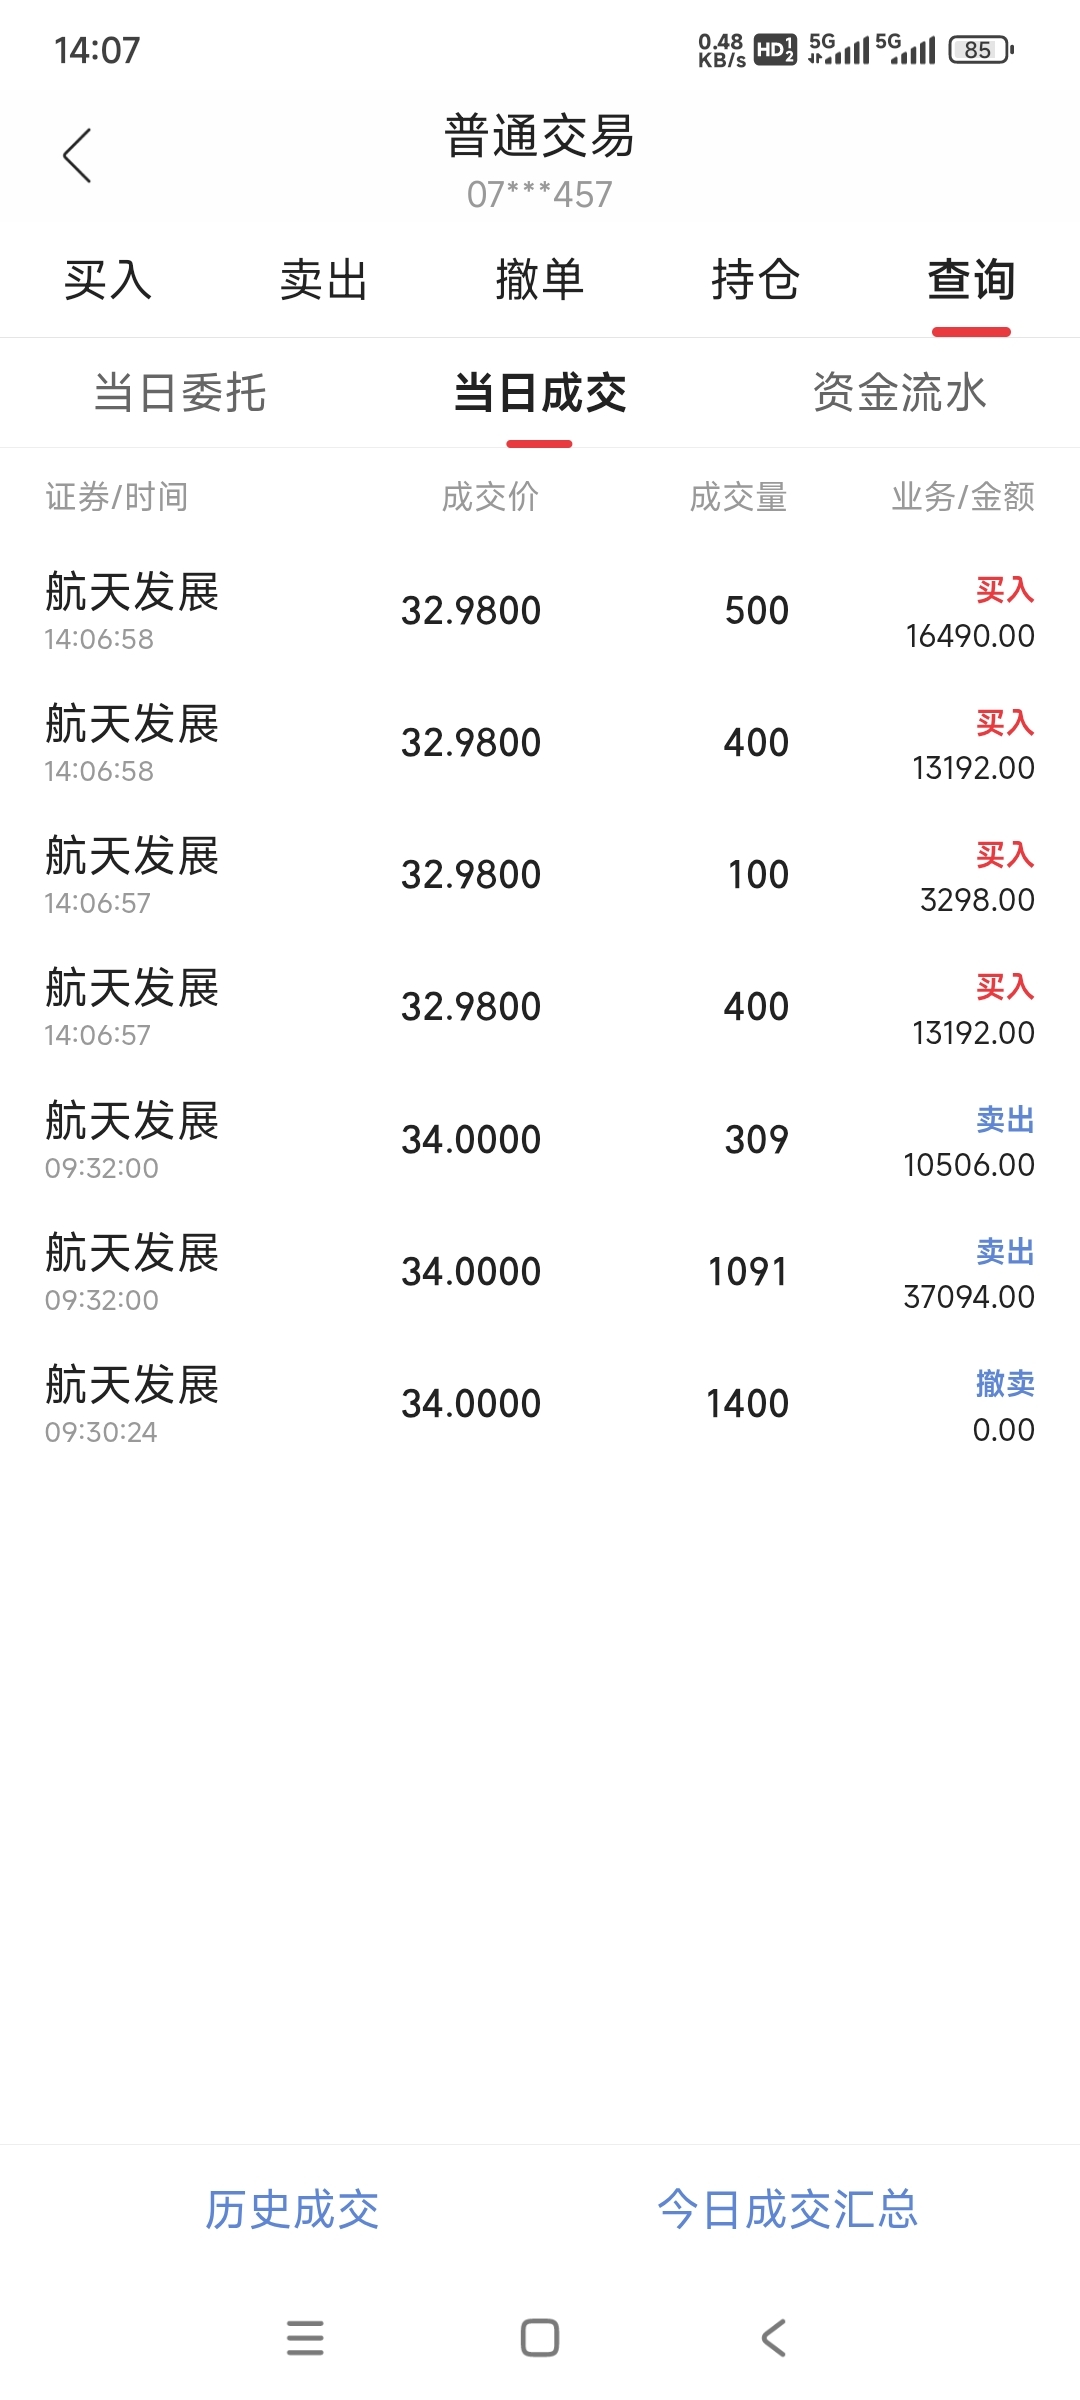The width and height of the screenshot is (1080, 2400).
Task: Select the 当日成交 sub-tab
Action: (540, 392)
